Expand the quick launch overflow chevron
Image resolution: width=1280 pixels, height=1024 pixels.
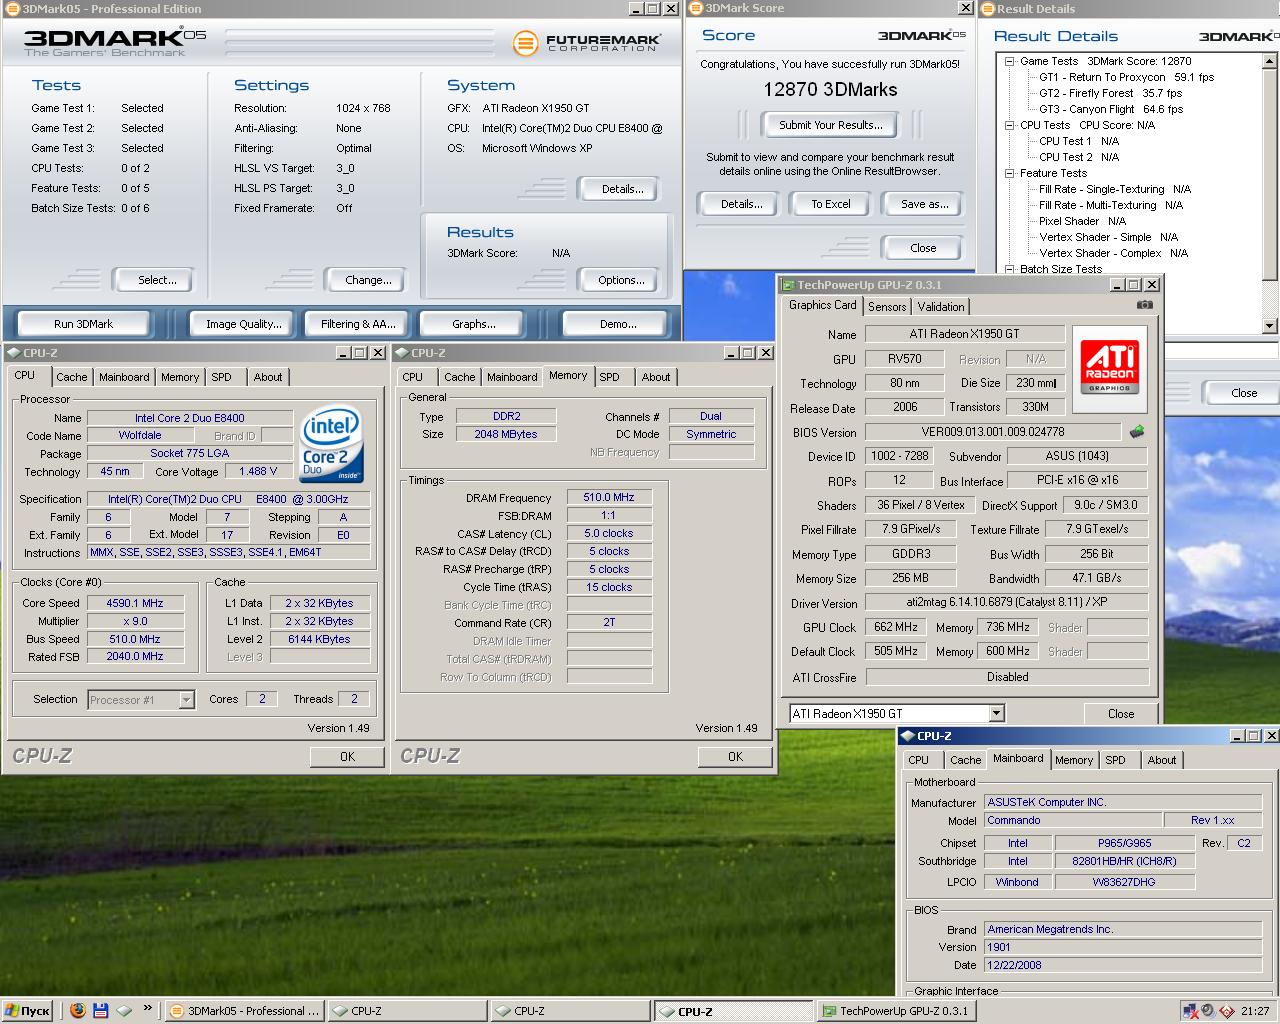click(x=148, y=1008)
